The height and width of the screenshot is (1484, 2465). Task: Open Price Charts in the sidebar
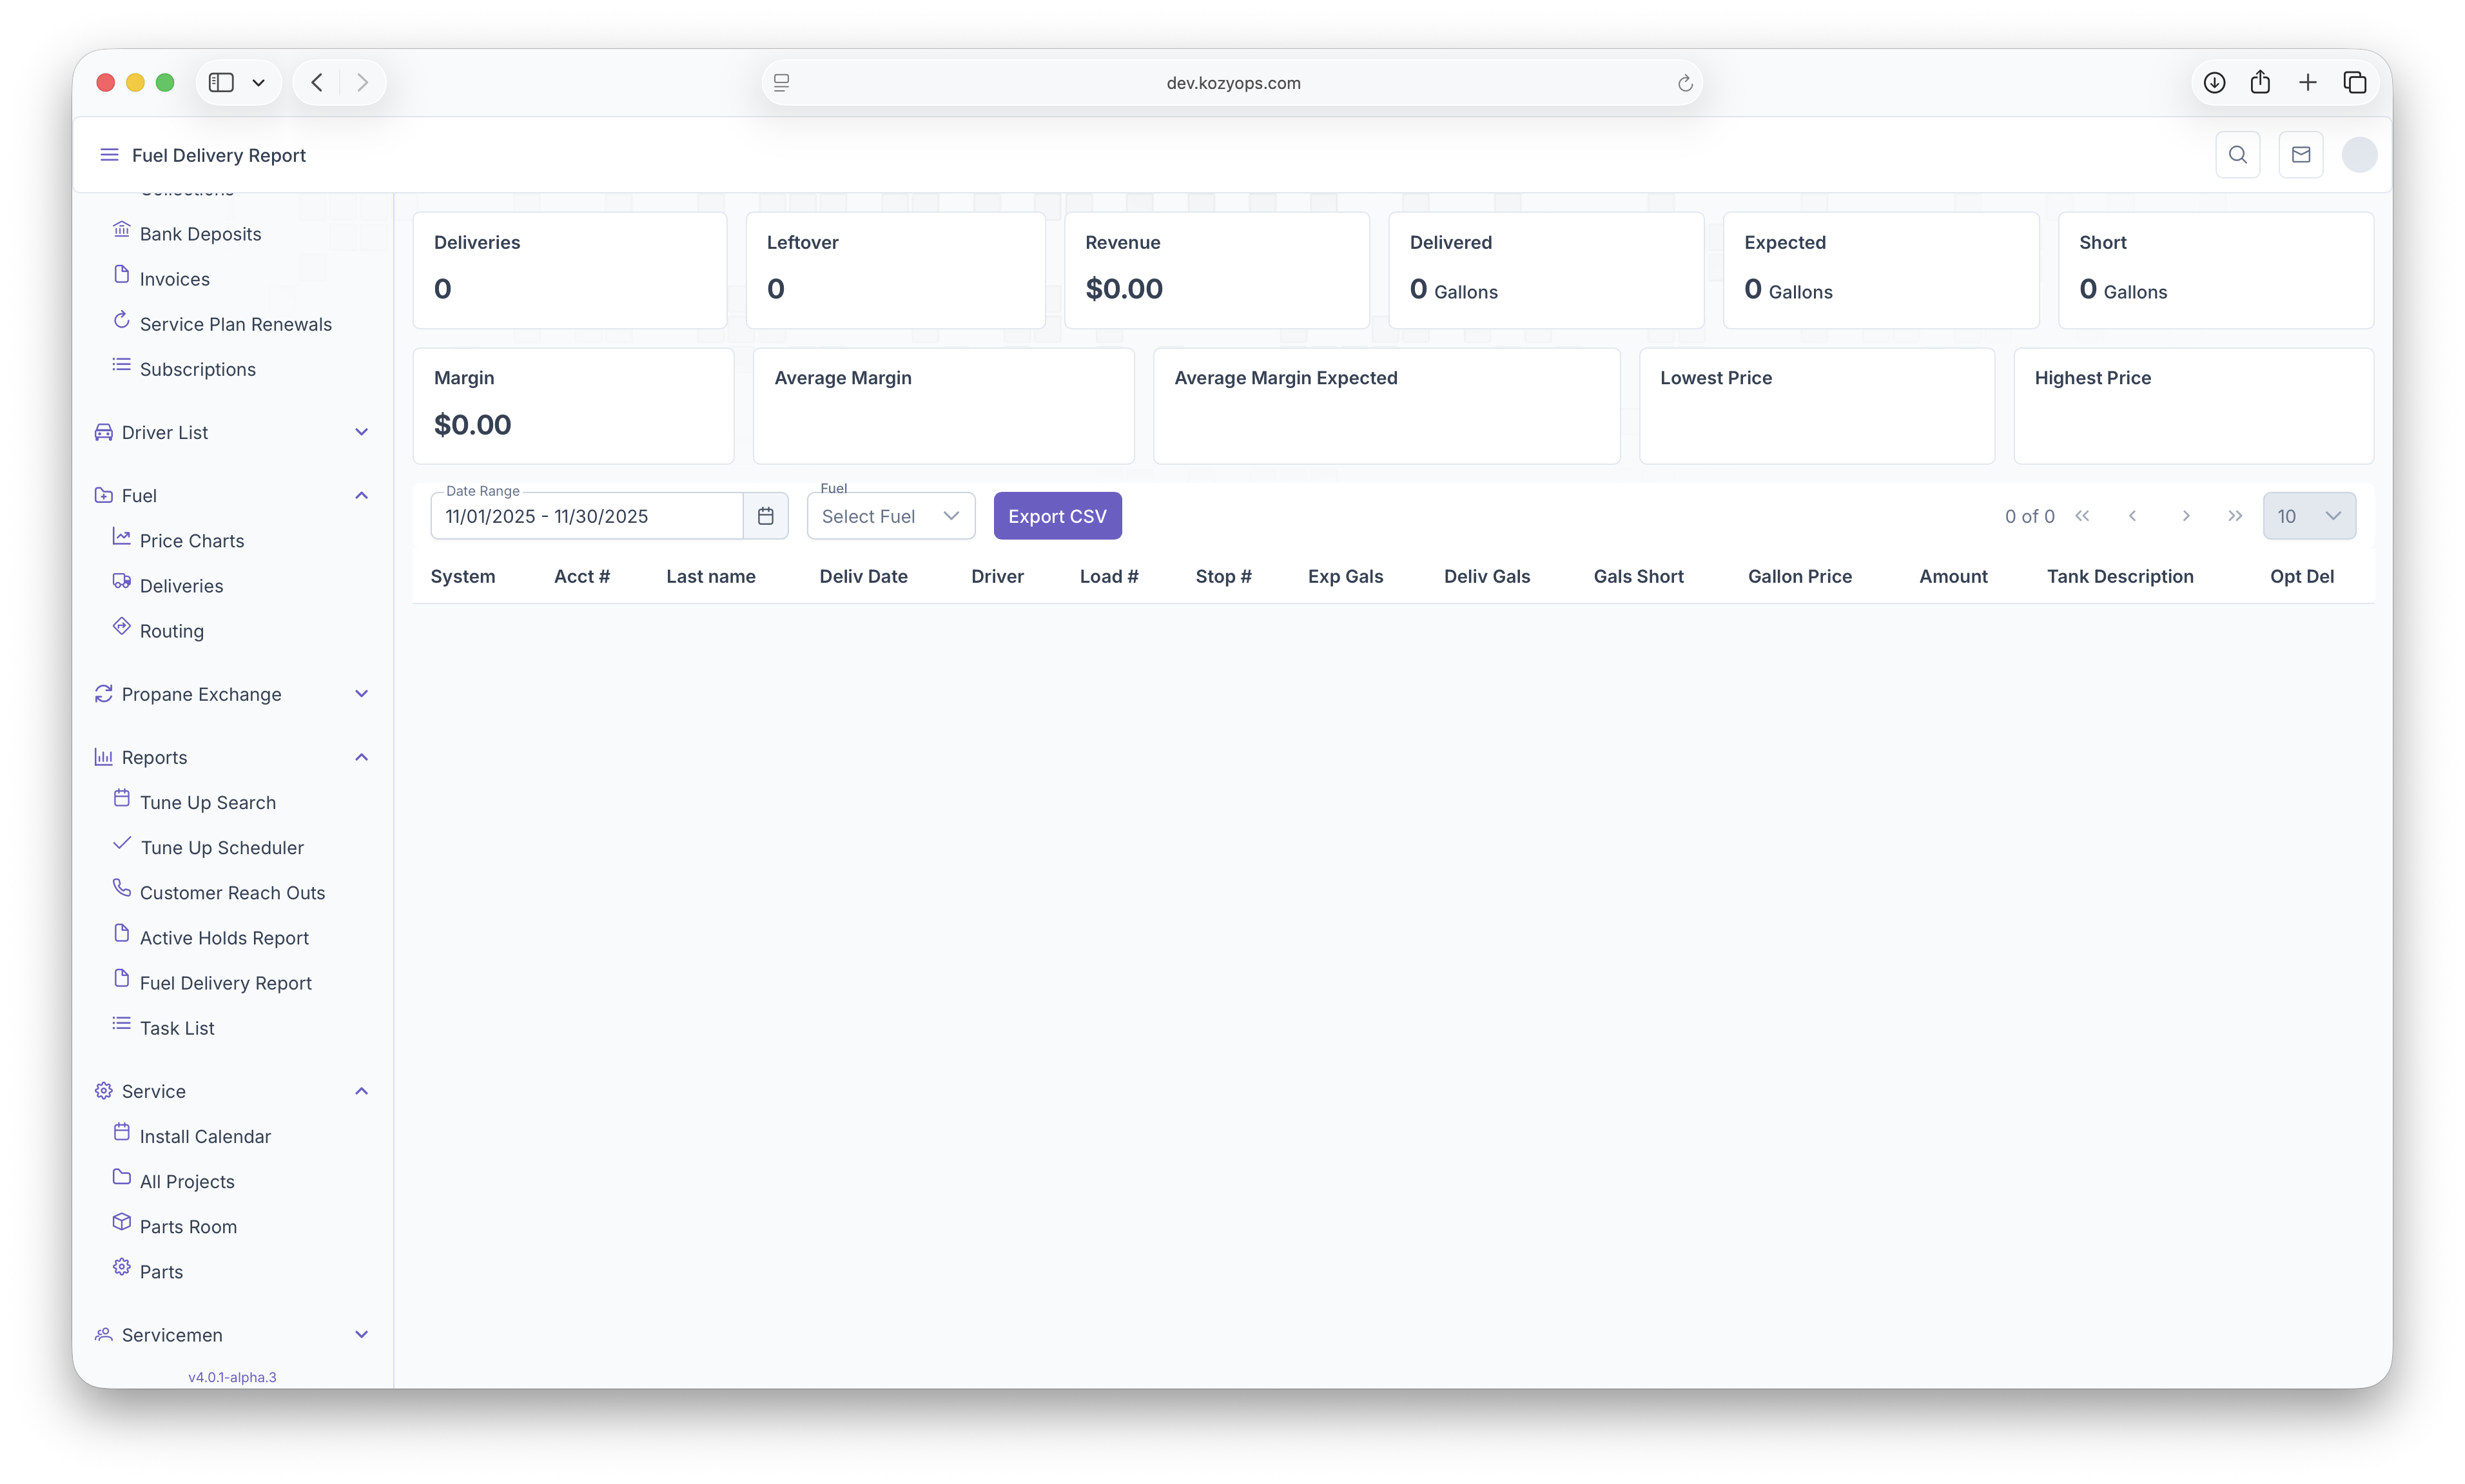[192, 541]
